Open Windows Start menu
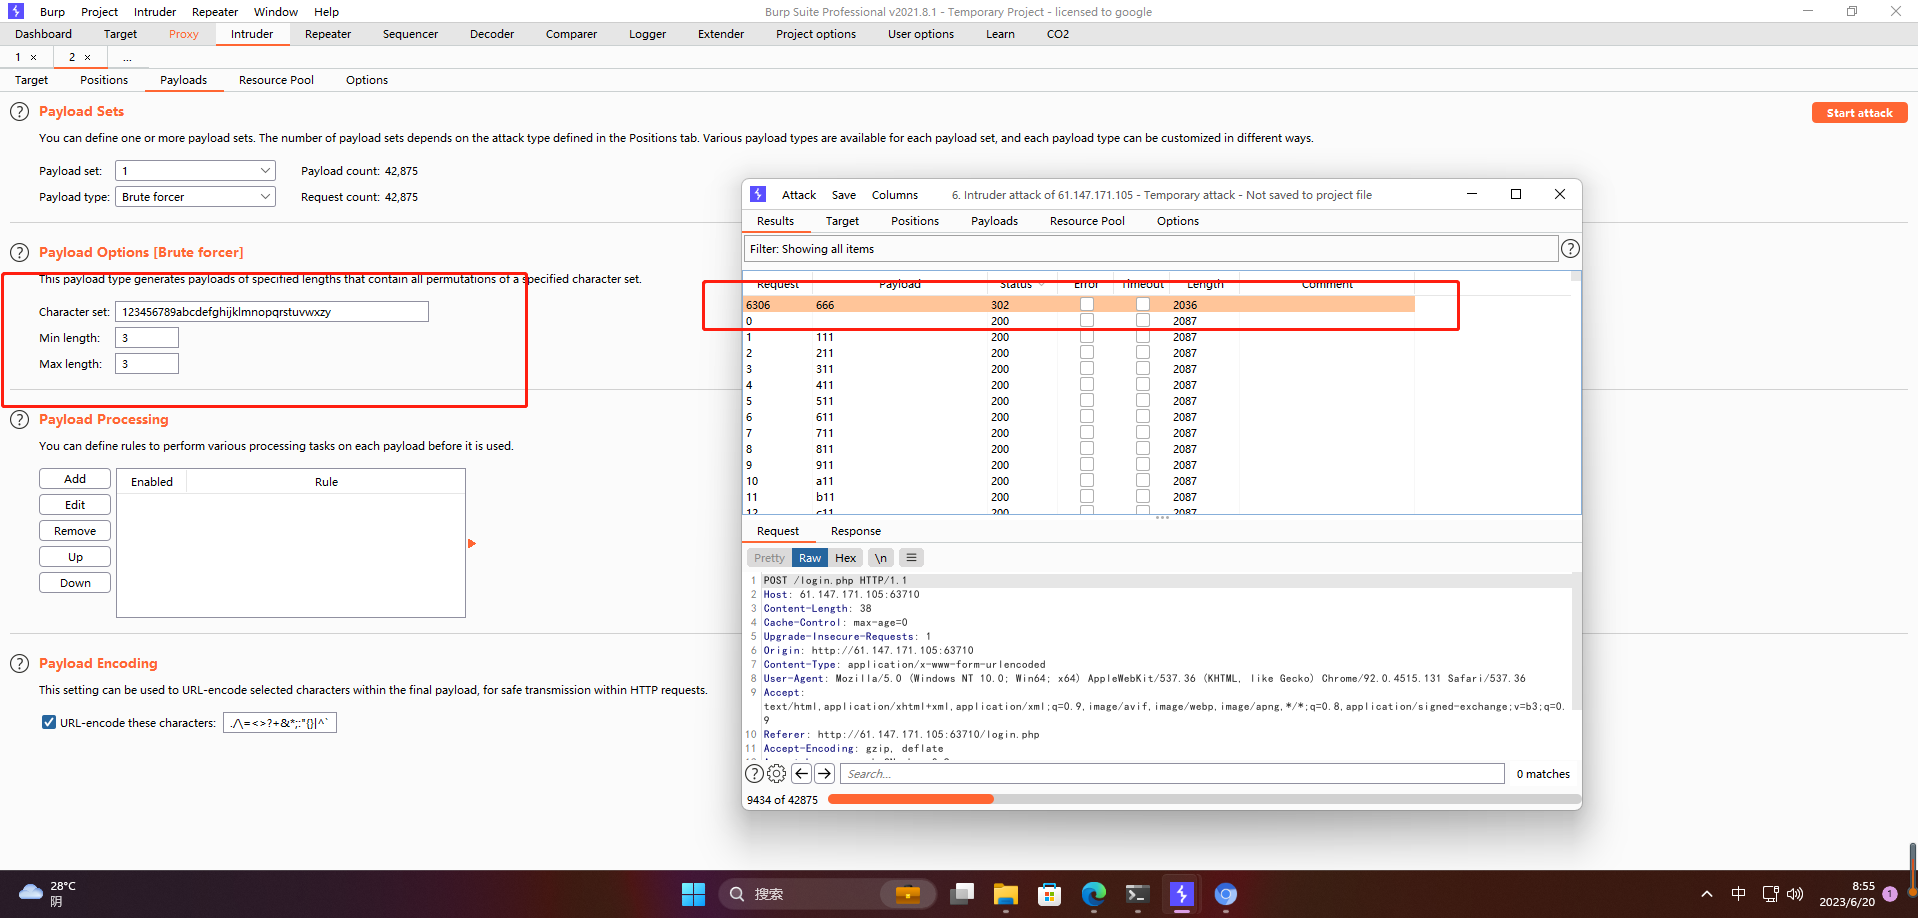Screen dimensions: 1918x918 (693, 894)
